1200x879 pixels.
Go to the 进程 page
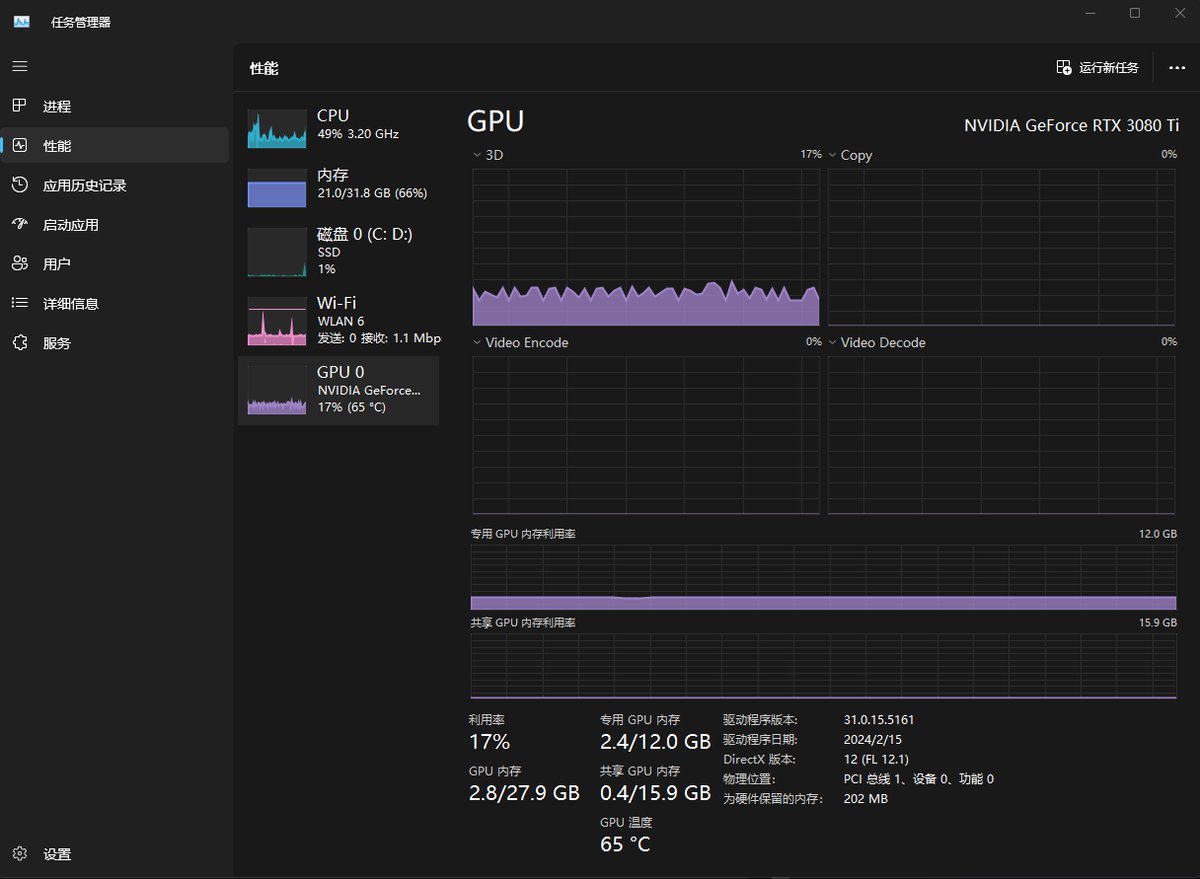(x=115, y=106)
